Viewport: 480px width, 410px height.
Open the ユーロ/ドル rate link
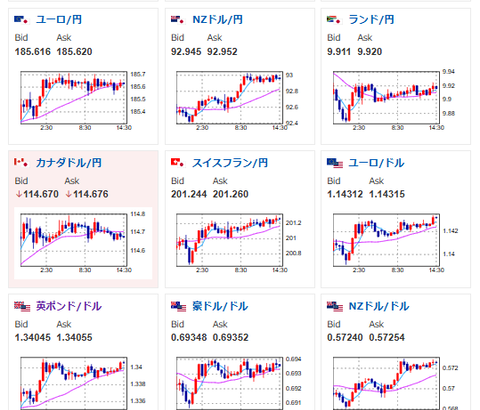[x=376, y=163]
